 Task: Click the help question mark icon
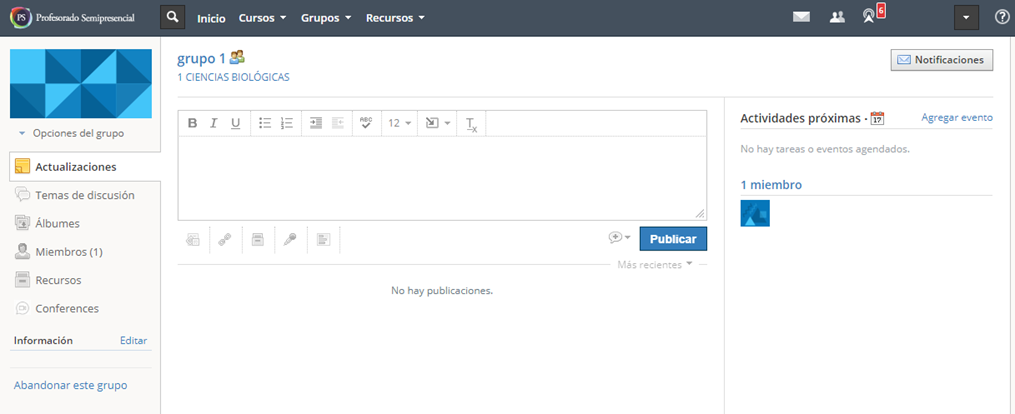[1002, 17]
